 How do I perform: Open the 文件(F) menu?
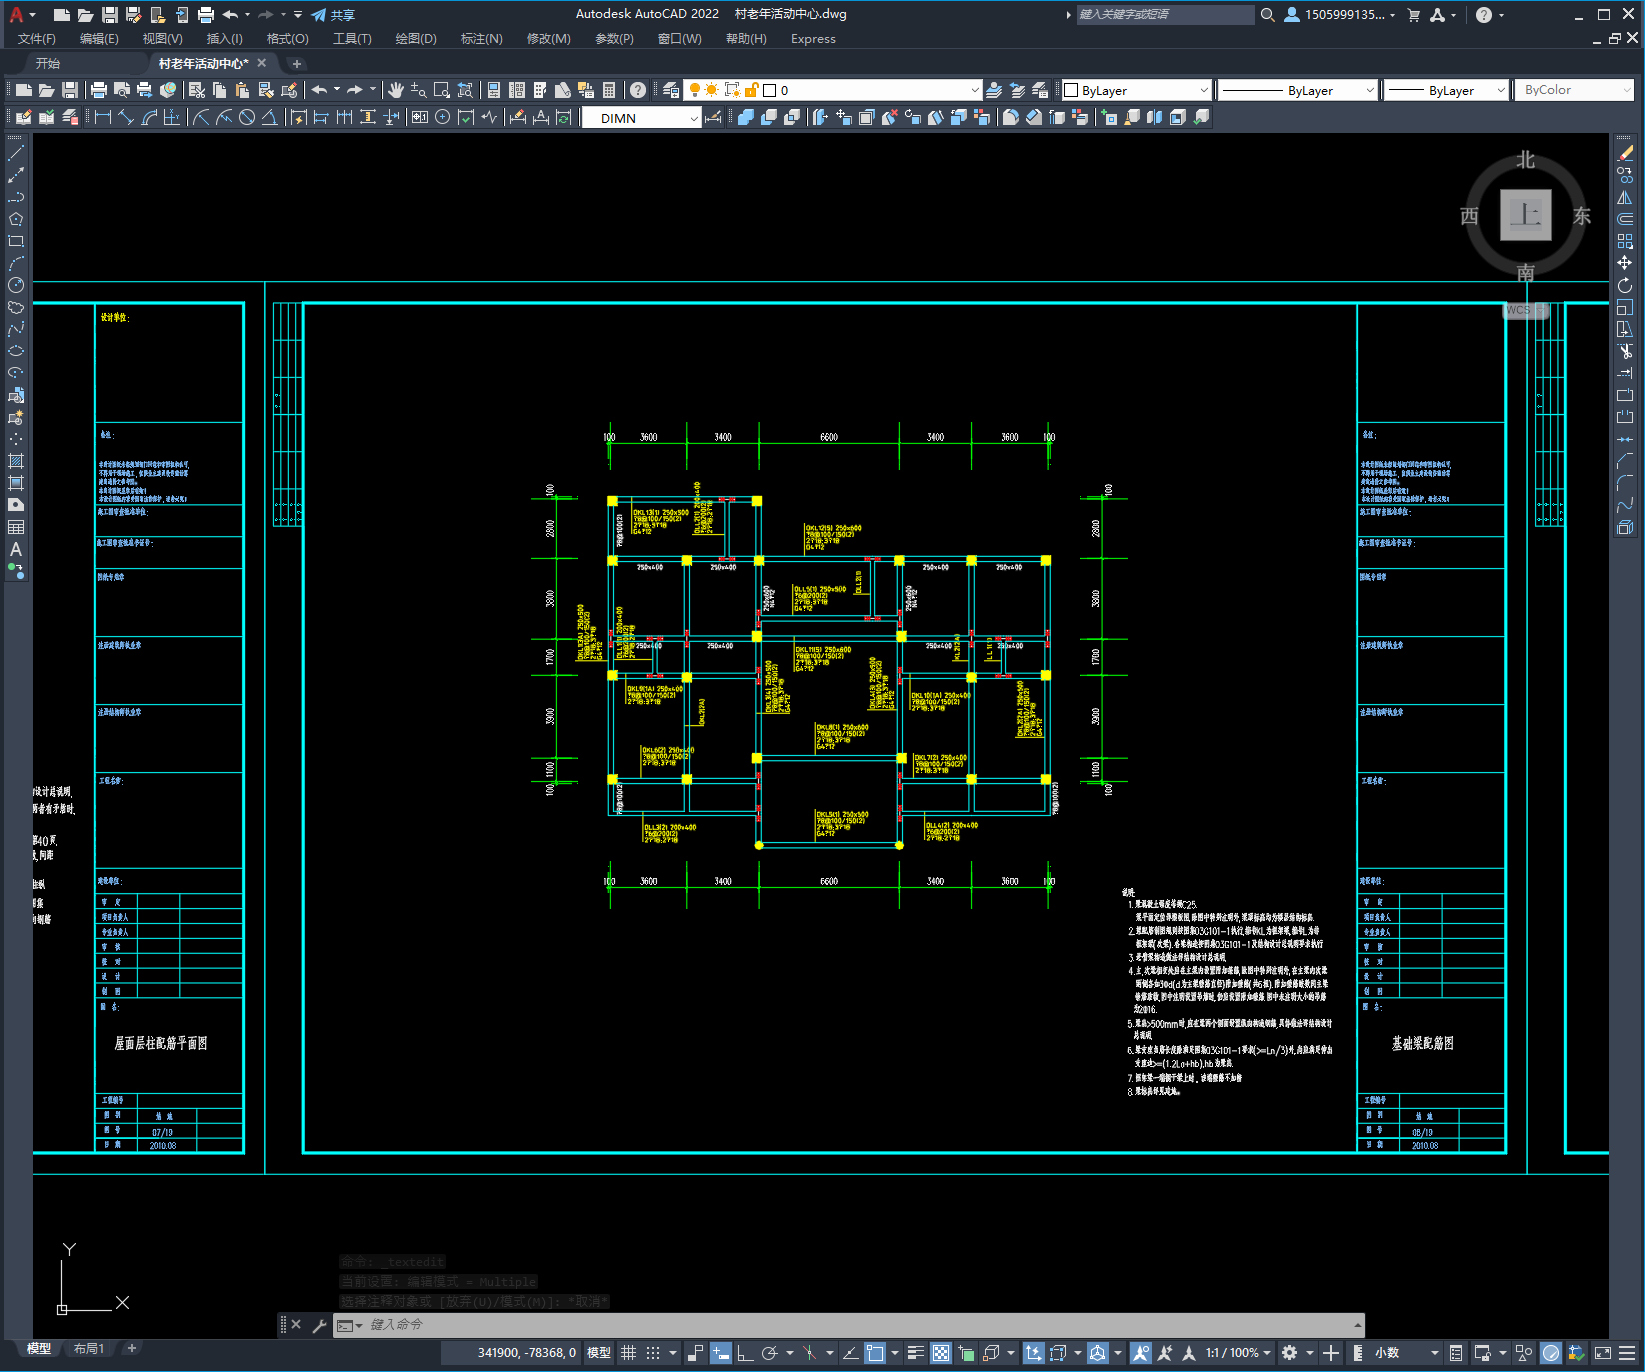coord(36,39)
